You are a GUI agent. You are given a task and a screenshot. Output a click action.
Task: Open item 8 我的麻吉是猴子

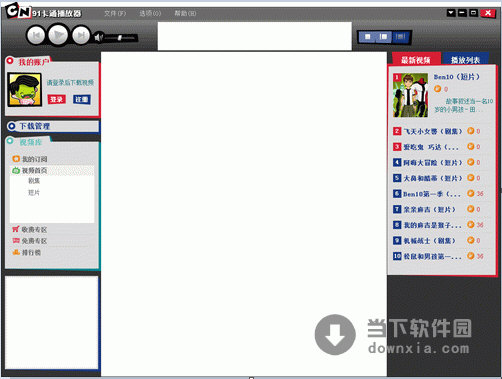433,225
